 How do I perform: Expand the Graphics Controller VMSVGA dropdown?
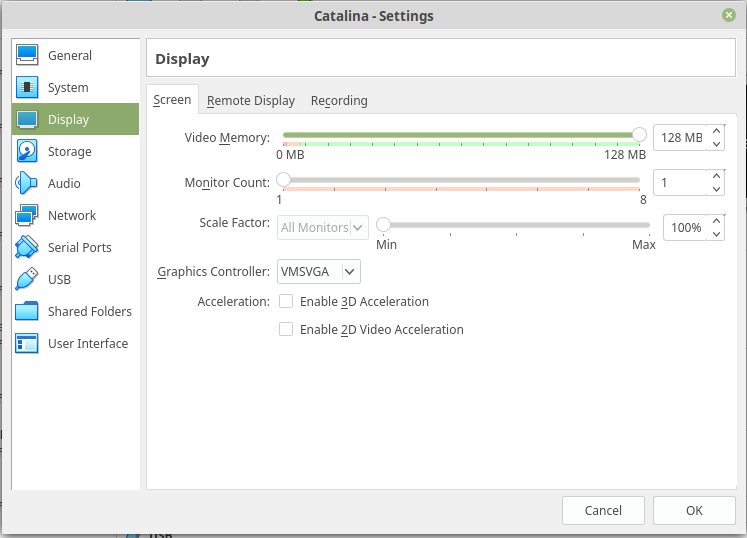[x=318, y=272]
